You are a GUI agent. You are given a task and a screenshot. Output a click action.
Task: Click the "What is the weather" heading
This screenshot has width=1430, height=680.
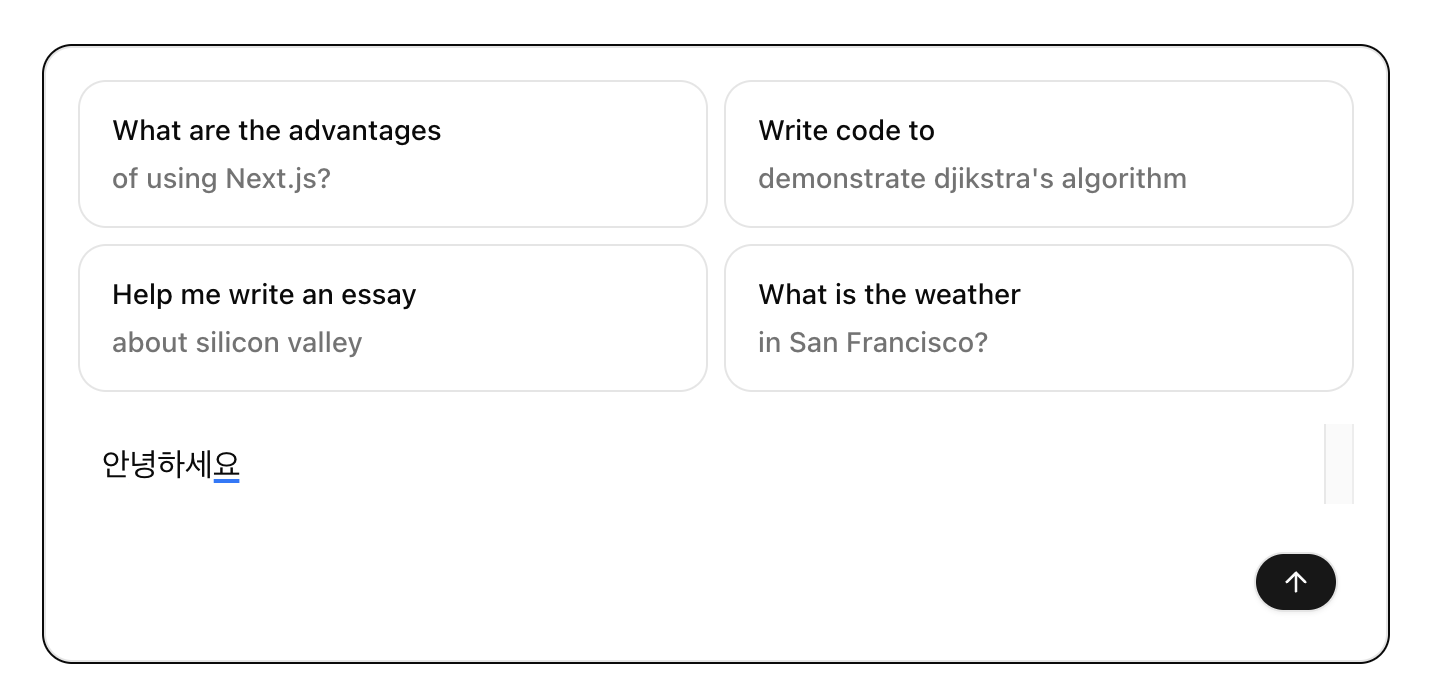[x=889, y=295]
